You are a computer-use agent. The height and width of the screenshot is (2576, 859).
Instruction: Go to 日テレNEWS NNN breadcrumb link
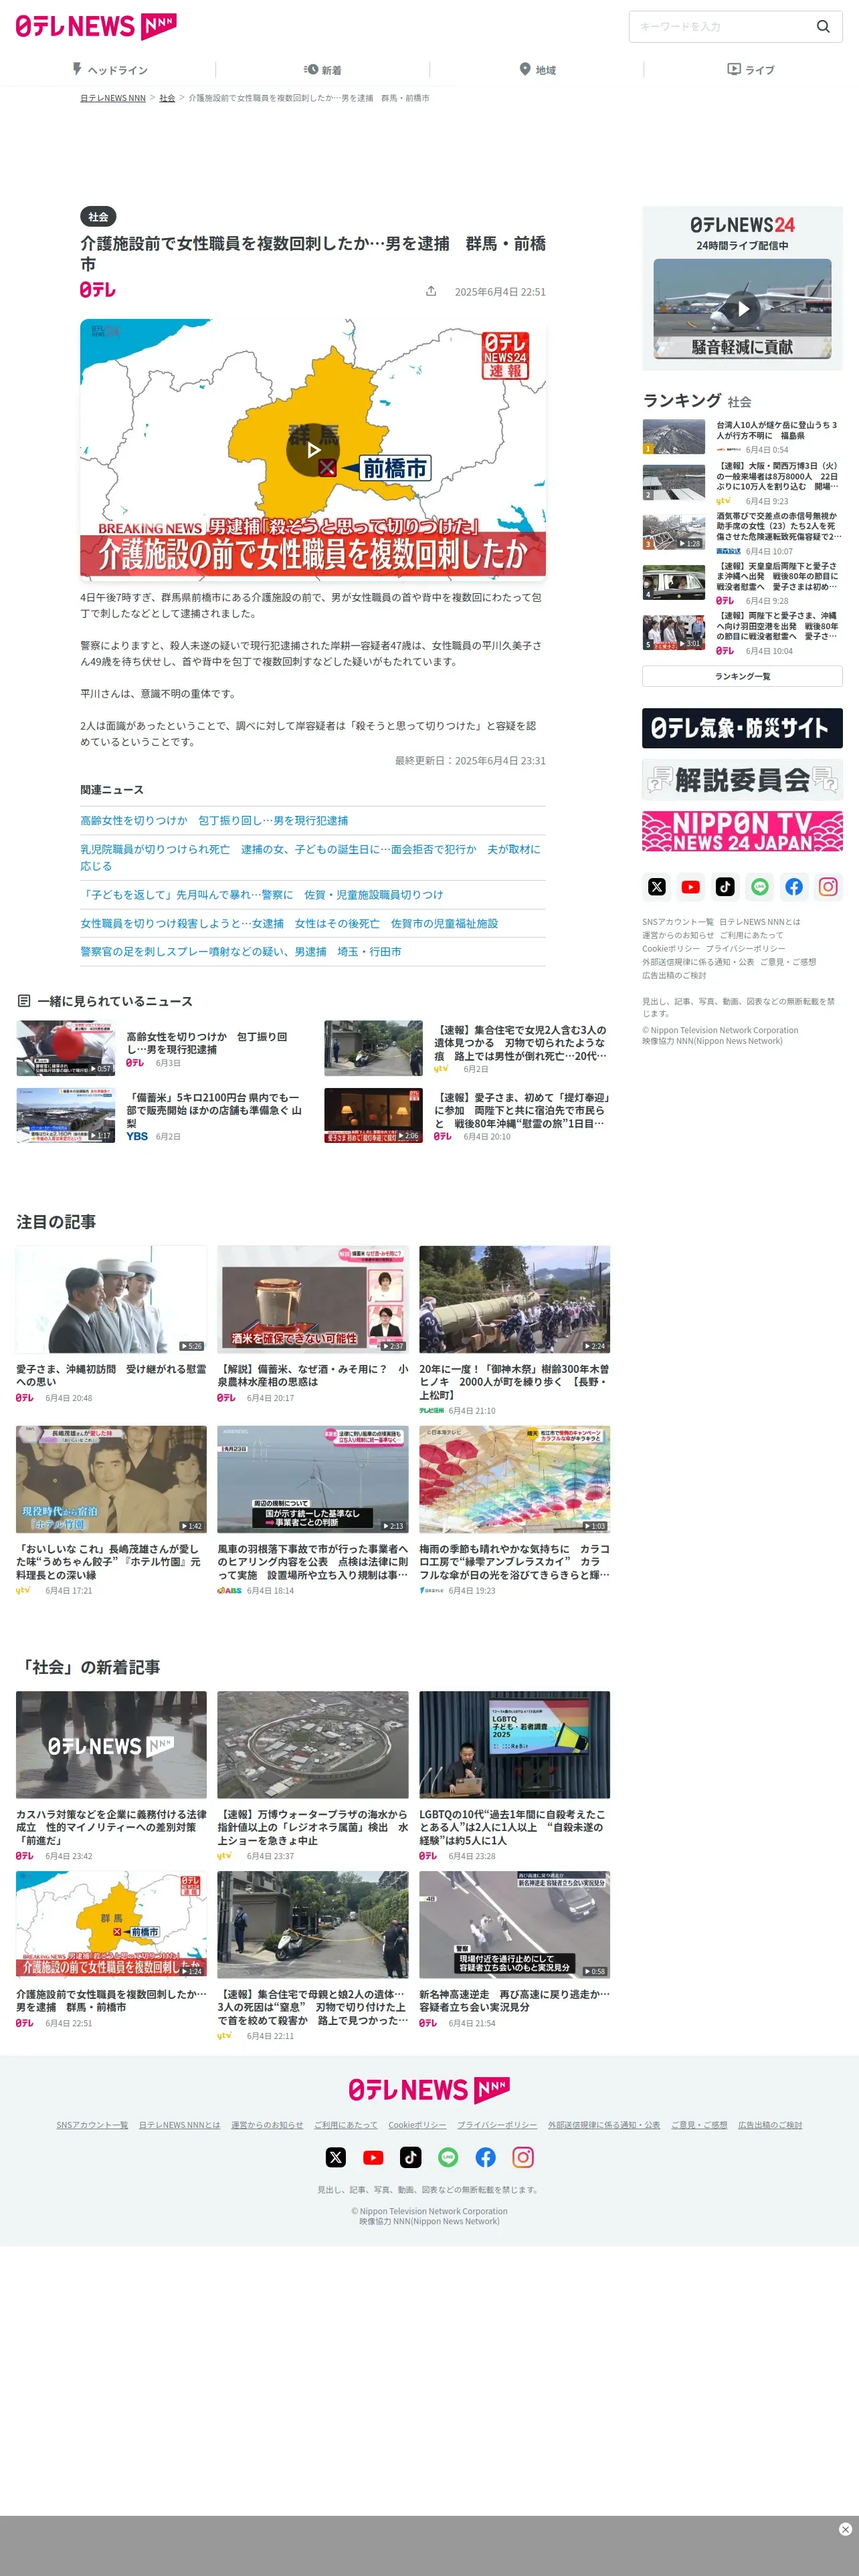click(x=113, y=98)
